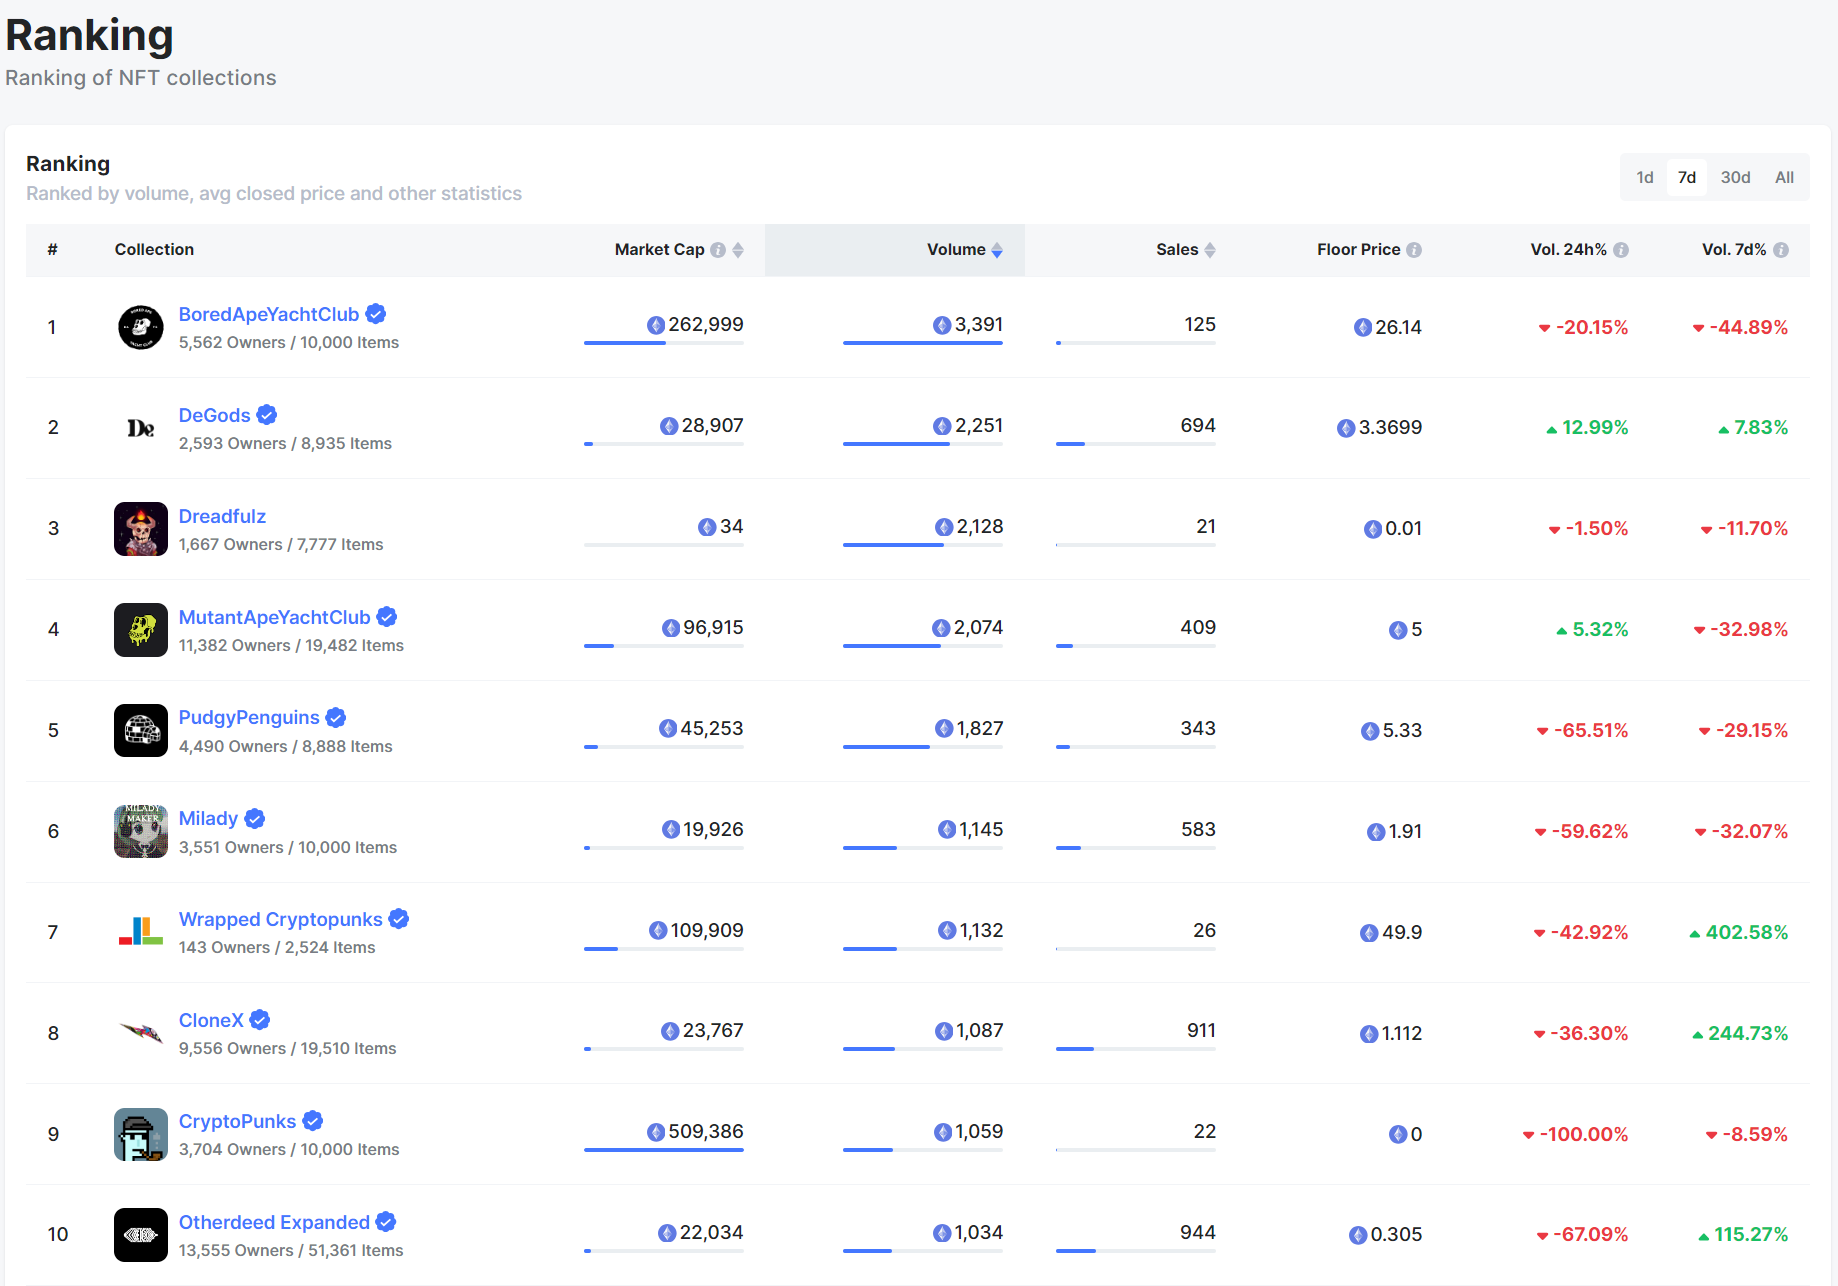Select the All time range option
Viewport: 1838px width, 1286px height.
[1784, 177]
